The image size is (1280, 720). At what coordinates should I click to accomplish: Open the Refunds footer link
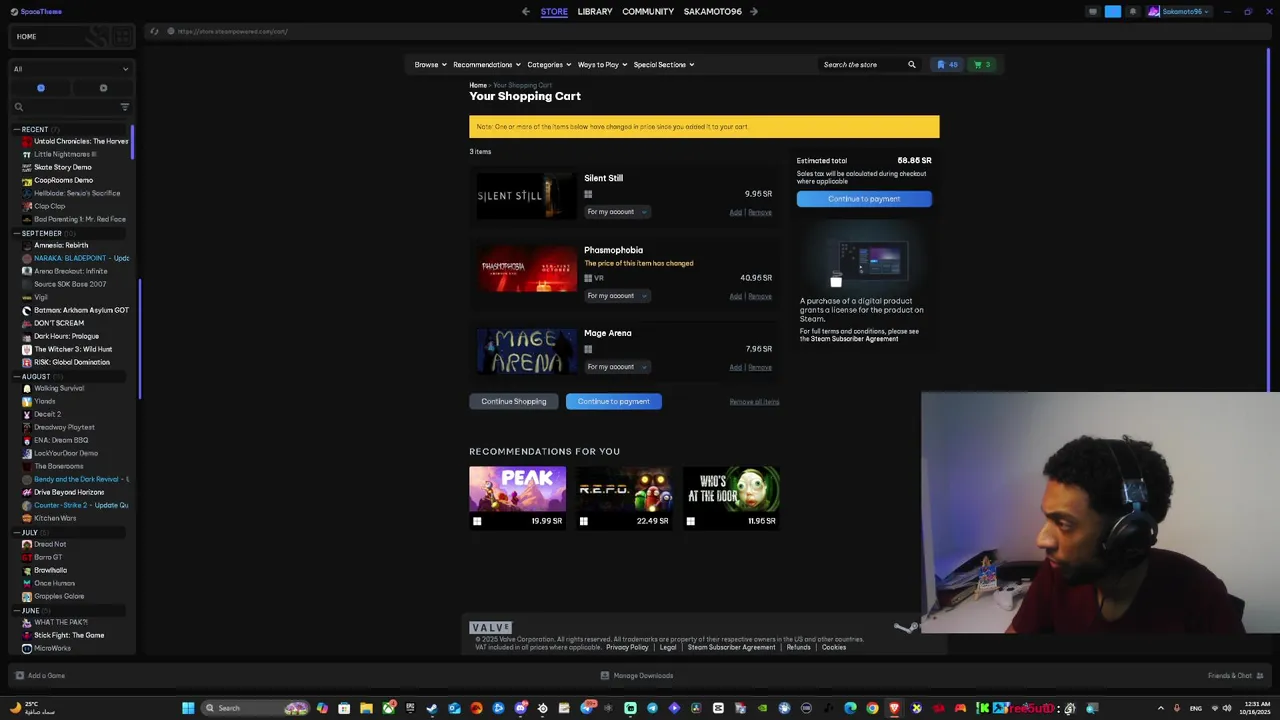[x=798, y=647]
